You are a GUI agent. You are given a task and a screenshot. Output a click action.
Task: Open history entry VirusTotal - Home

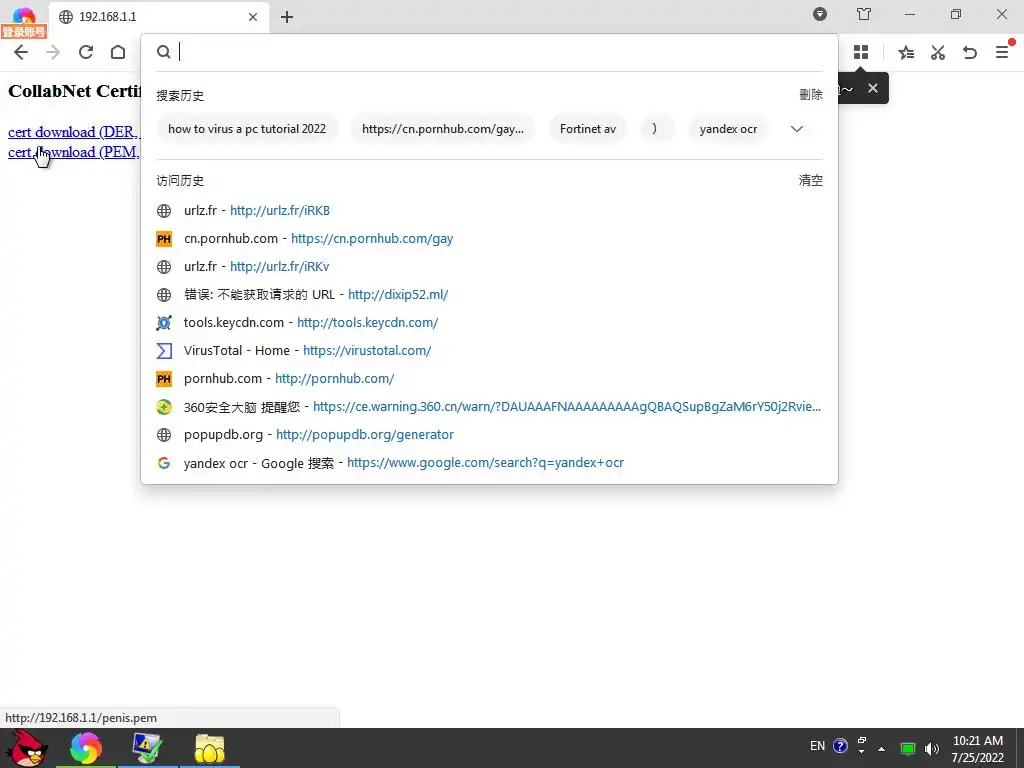point(489,351)
